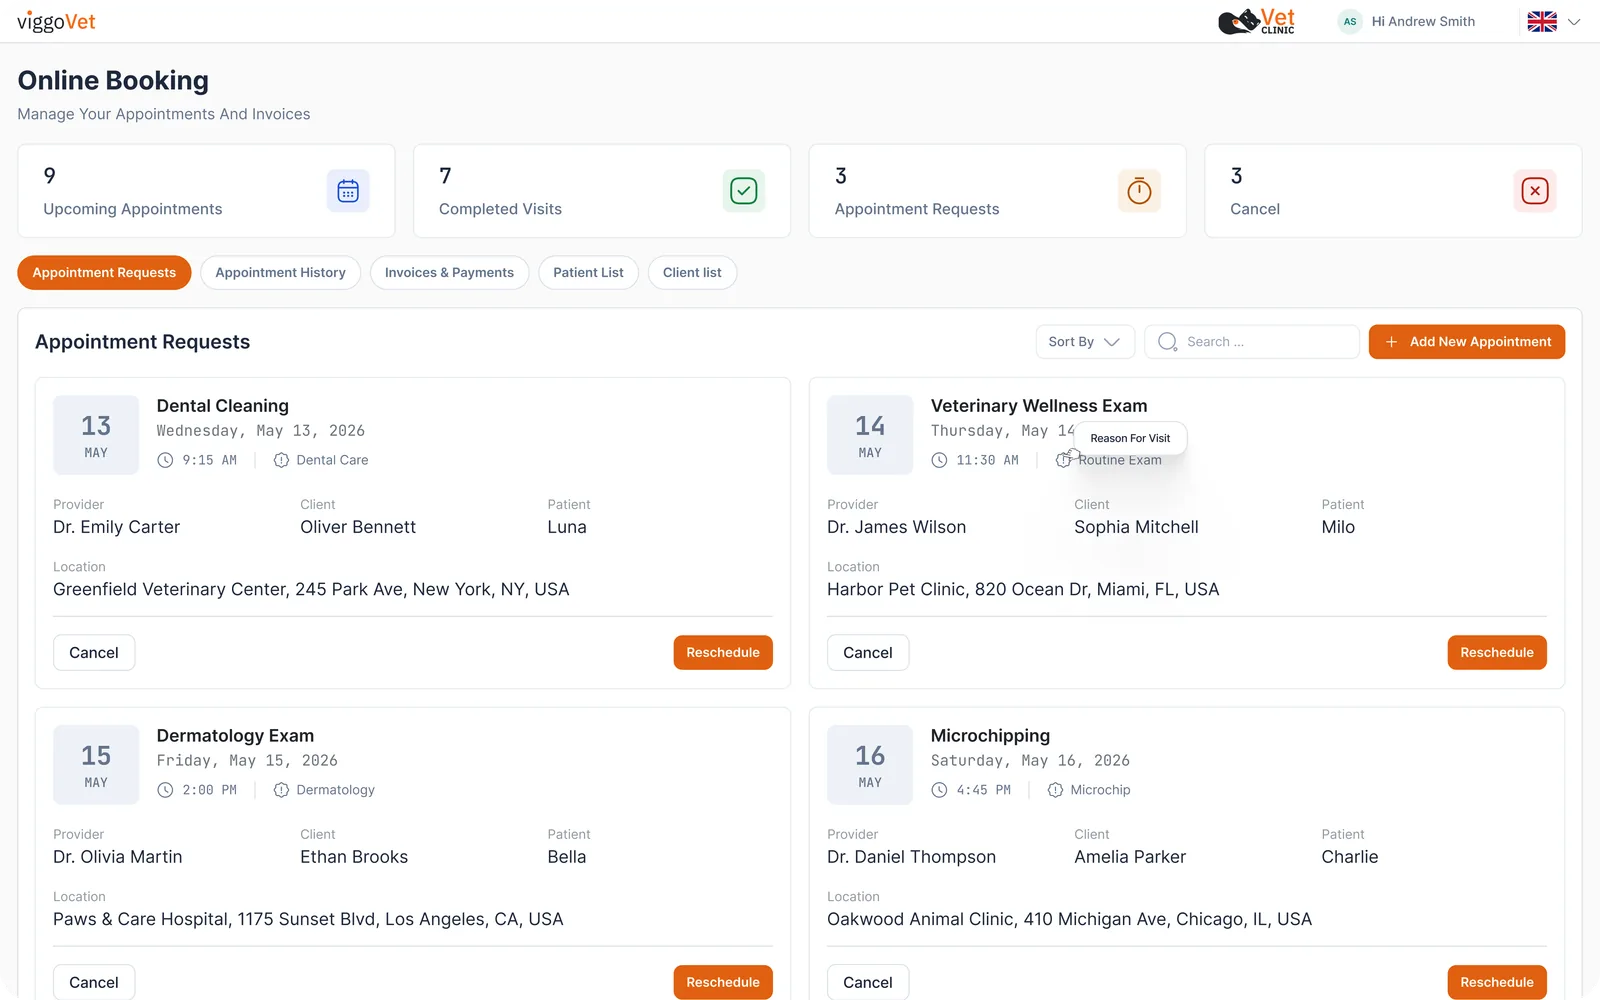This screenshot has height=1000, width=1600.
Task: Expand the Sort By dropdown
Action: click(1085, 342)
